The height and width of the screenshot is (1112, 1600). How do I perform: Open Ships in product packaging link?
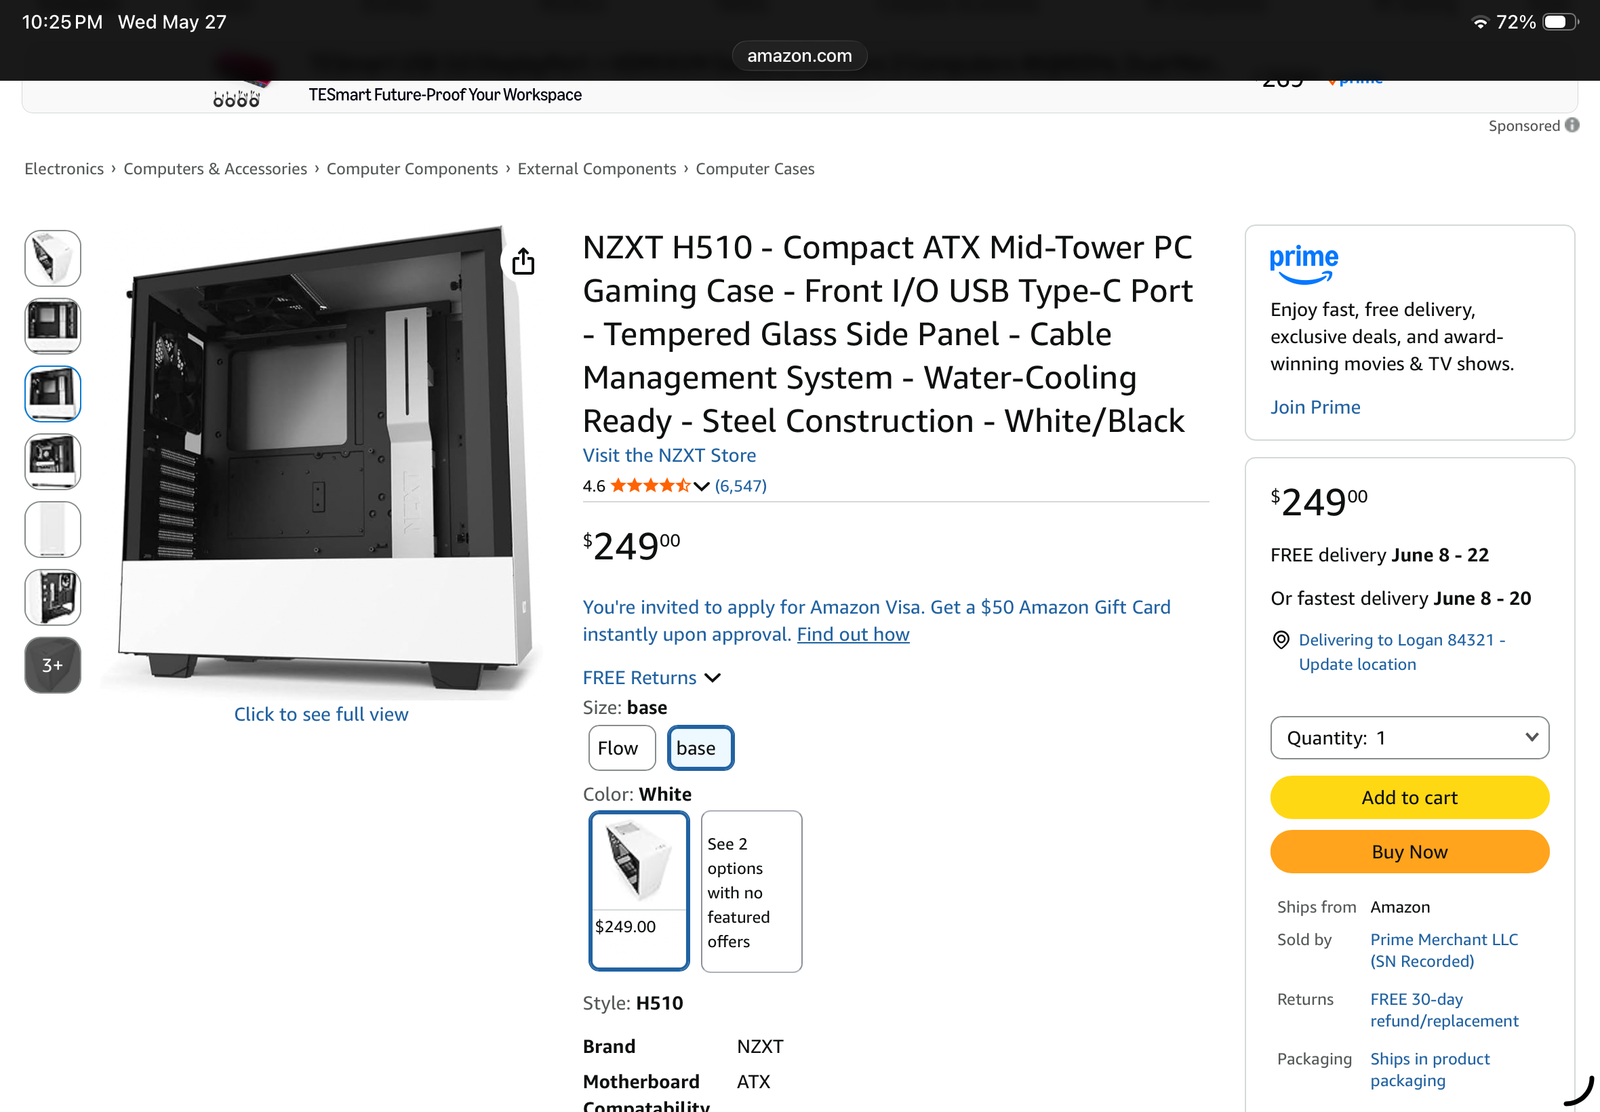[1430, 1069]
